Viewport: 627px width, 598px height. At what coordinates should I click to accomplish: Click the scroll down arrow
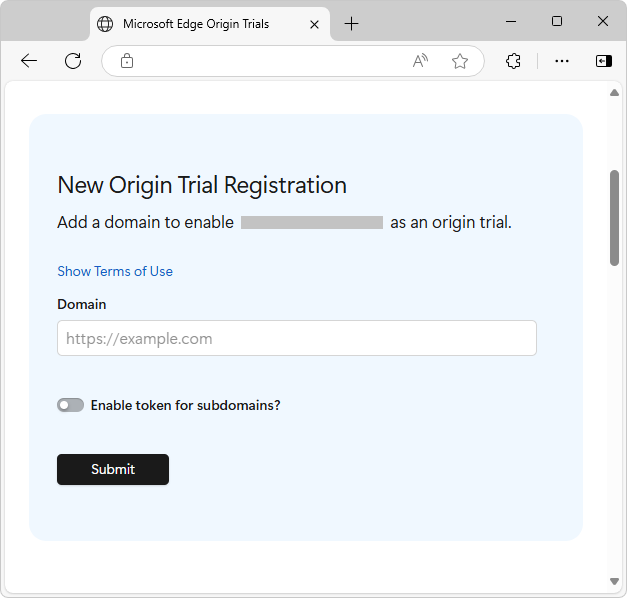point(614,581)
